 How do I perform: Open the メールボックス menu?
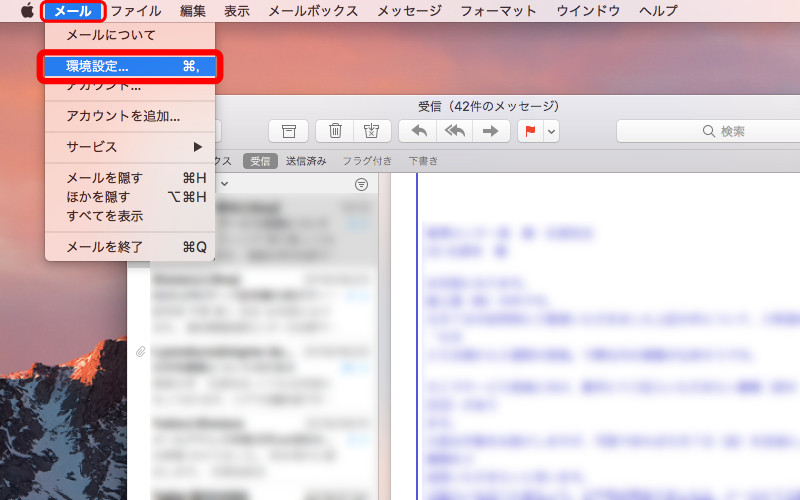313,11
